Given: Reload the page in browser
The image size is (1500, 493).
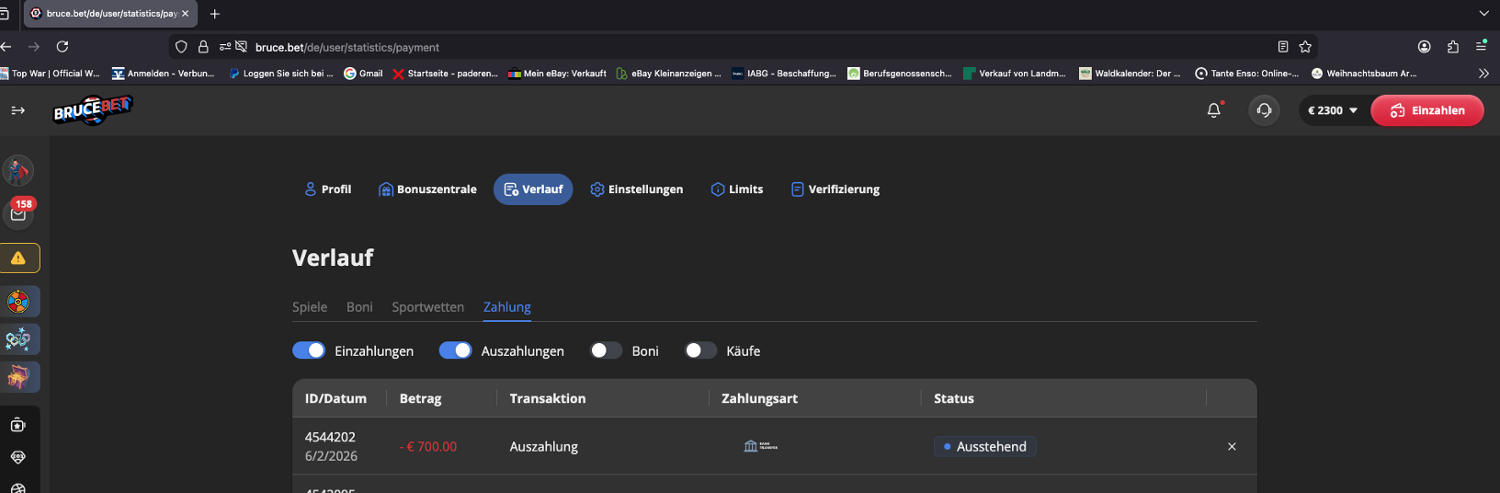Looking at the screenshot, I should click(x=62, y=47).
